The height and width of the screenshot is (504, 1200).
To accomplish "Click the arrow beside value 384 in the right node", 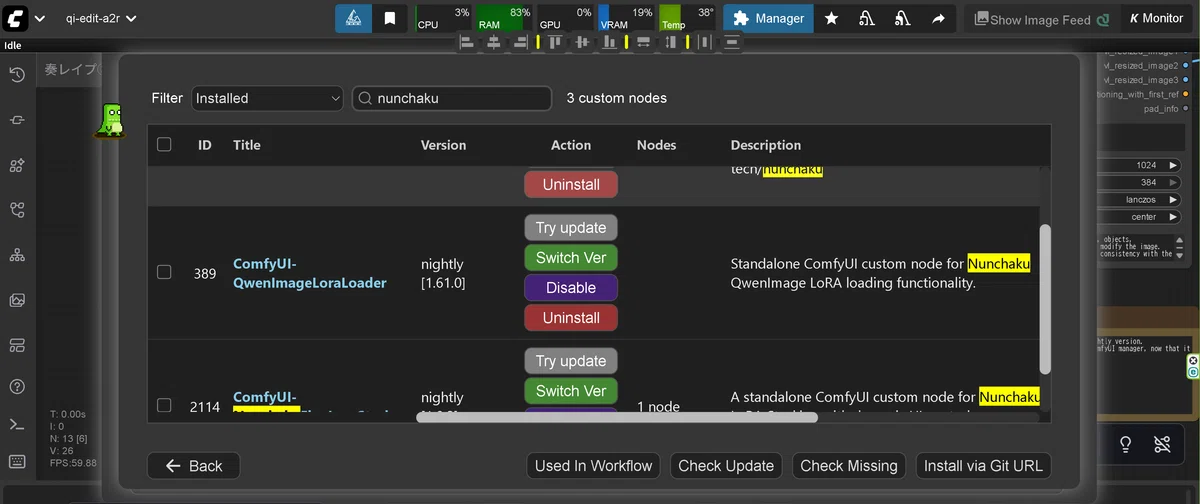I will click(1175, 182).
